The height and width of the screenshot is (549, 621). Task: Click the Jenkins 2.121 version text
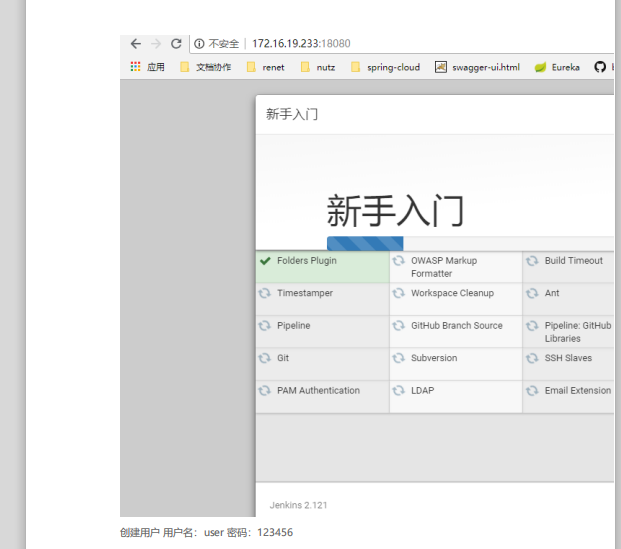pyautogui.click(x=299, y=505)
